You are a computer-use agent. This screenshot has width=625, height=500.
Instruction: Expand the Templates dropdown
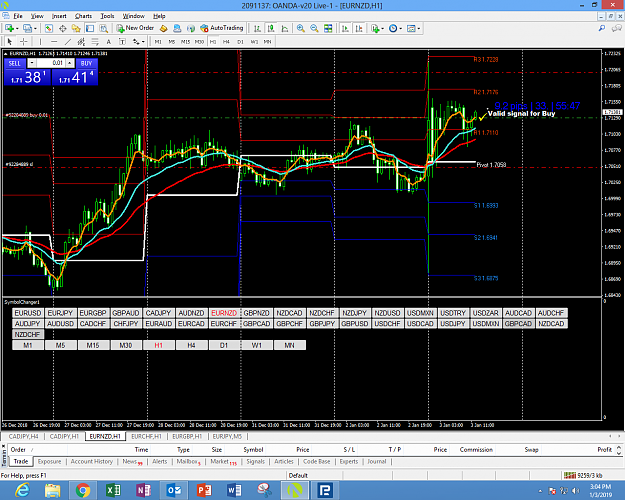click(x=419, y=29)
